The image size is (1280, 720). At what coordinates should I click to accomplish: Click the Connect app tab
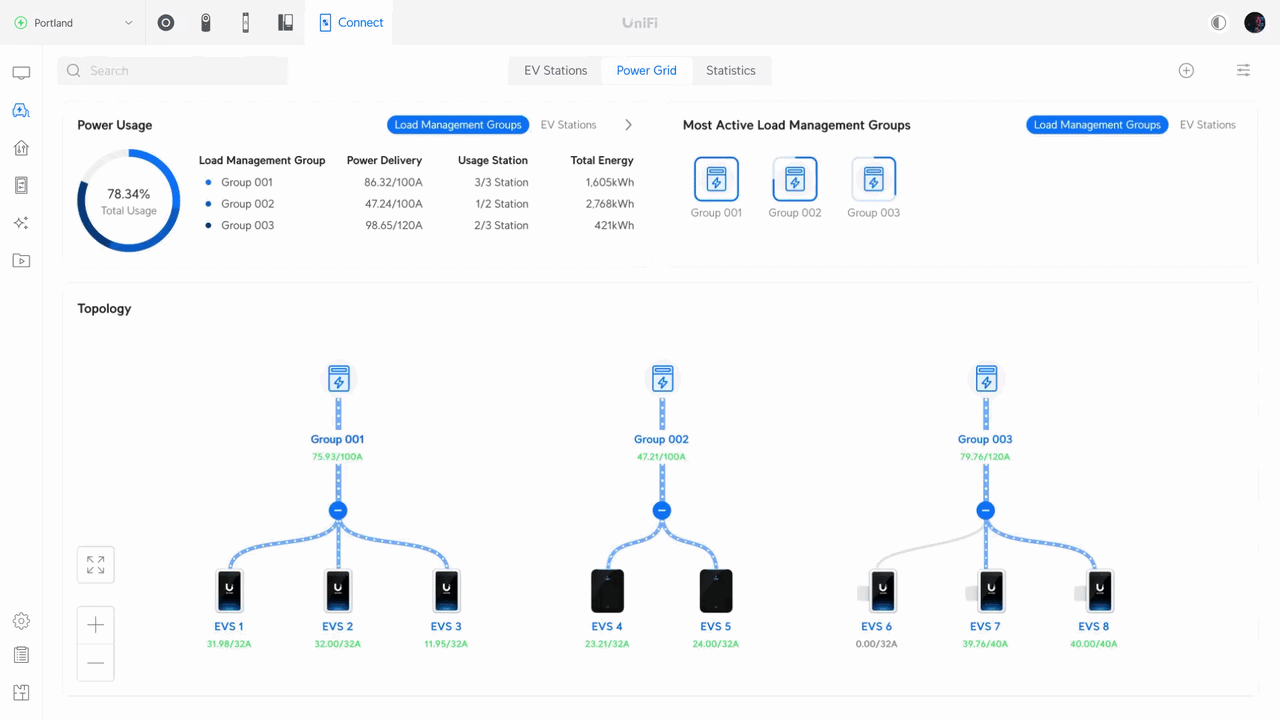click(351, 23)
